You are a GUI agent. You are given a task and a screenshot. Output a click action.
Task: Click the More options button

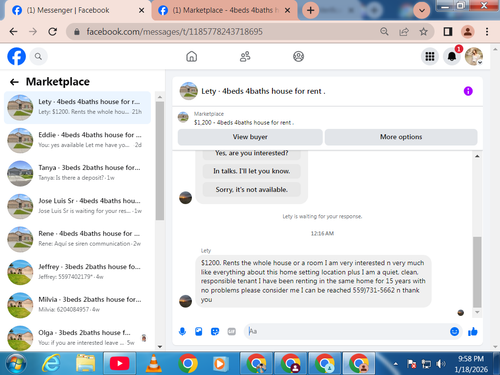[x=401, y=137]
